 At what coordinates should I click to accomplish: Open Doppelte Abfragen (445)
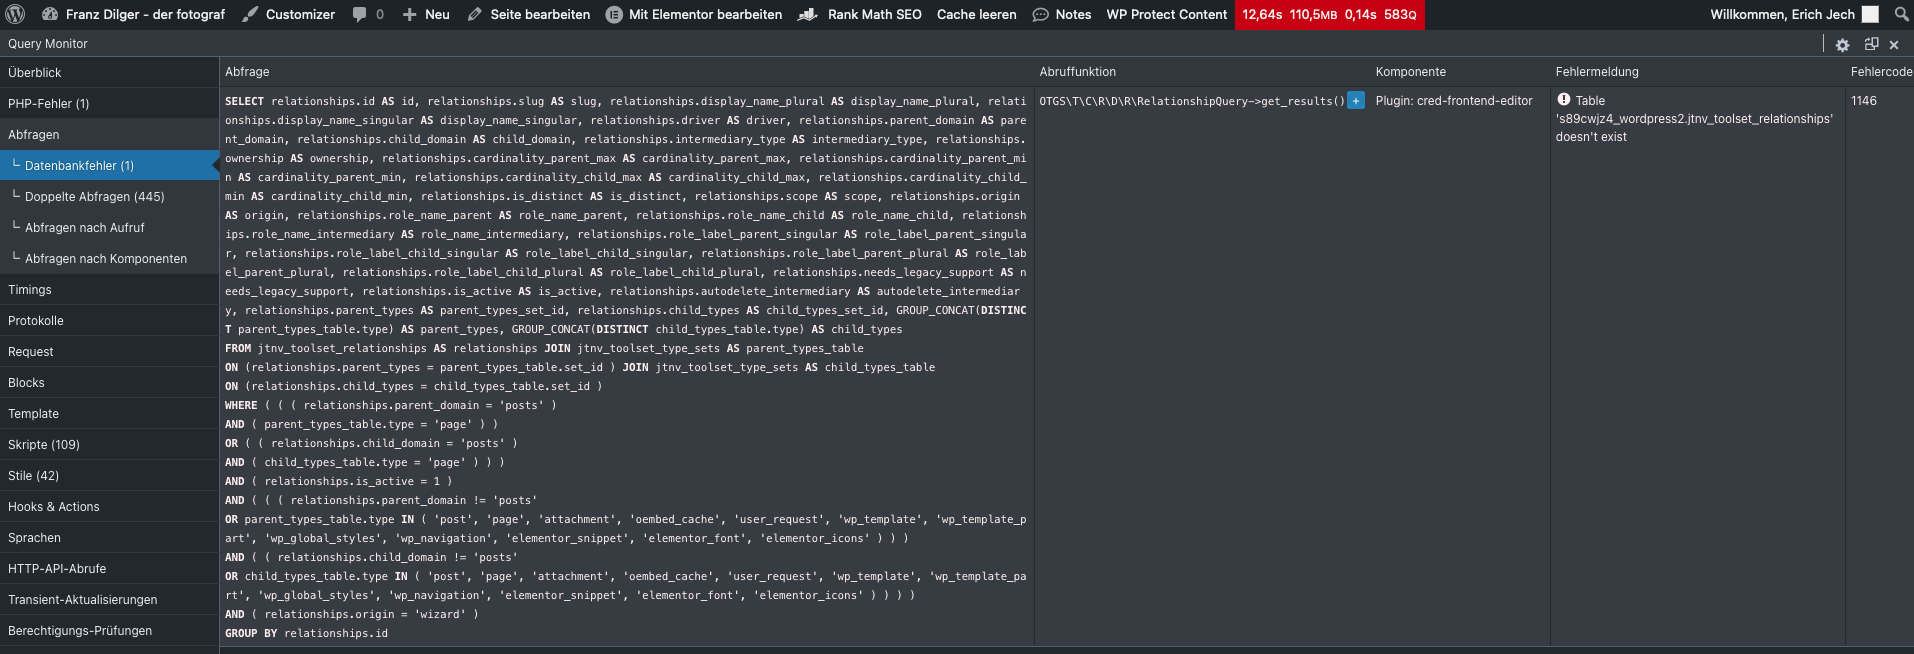109,196
